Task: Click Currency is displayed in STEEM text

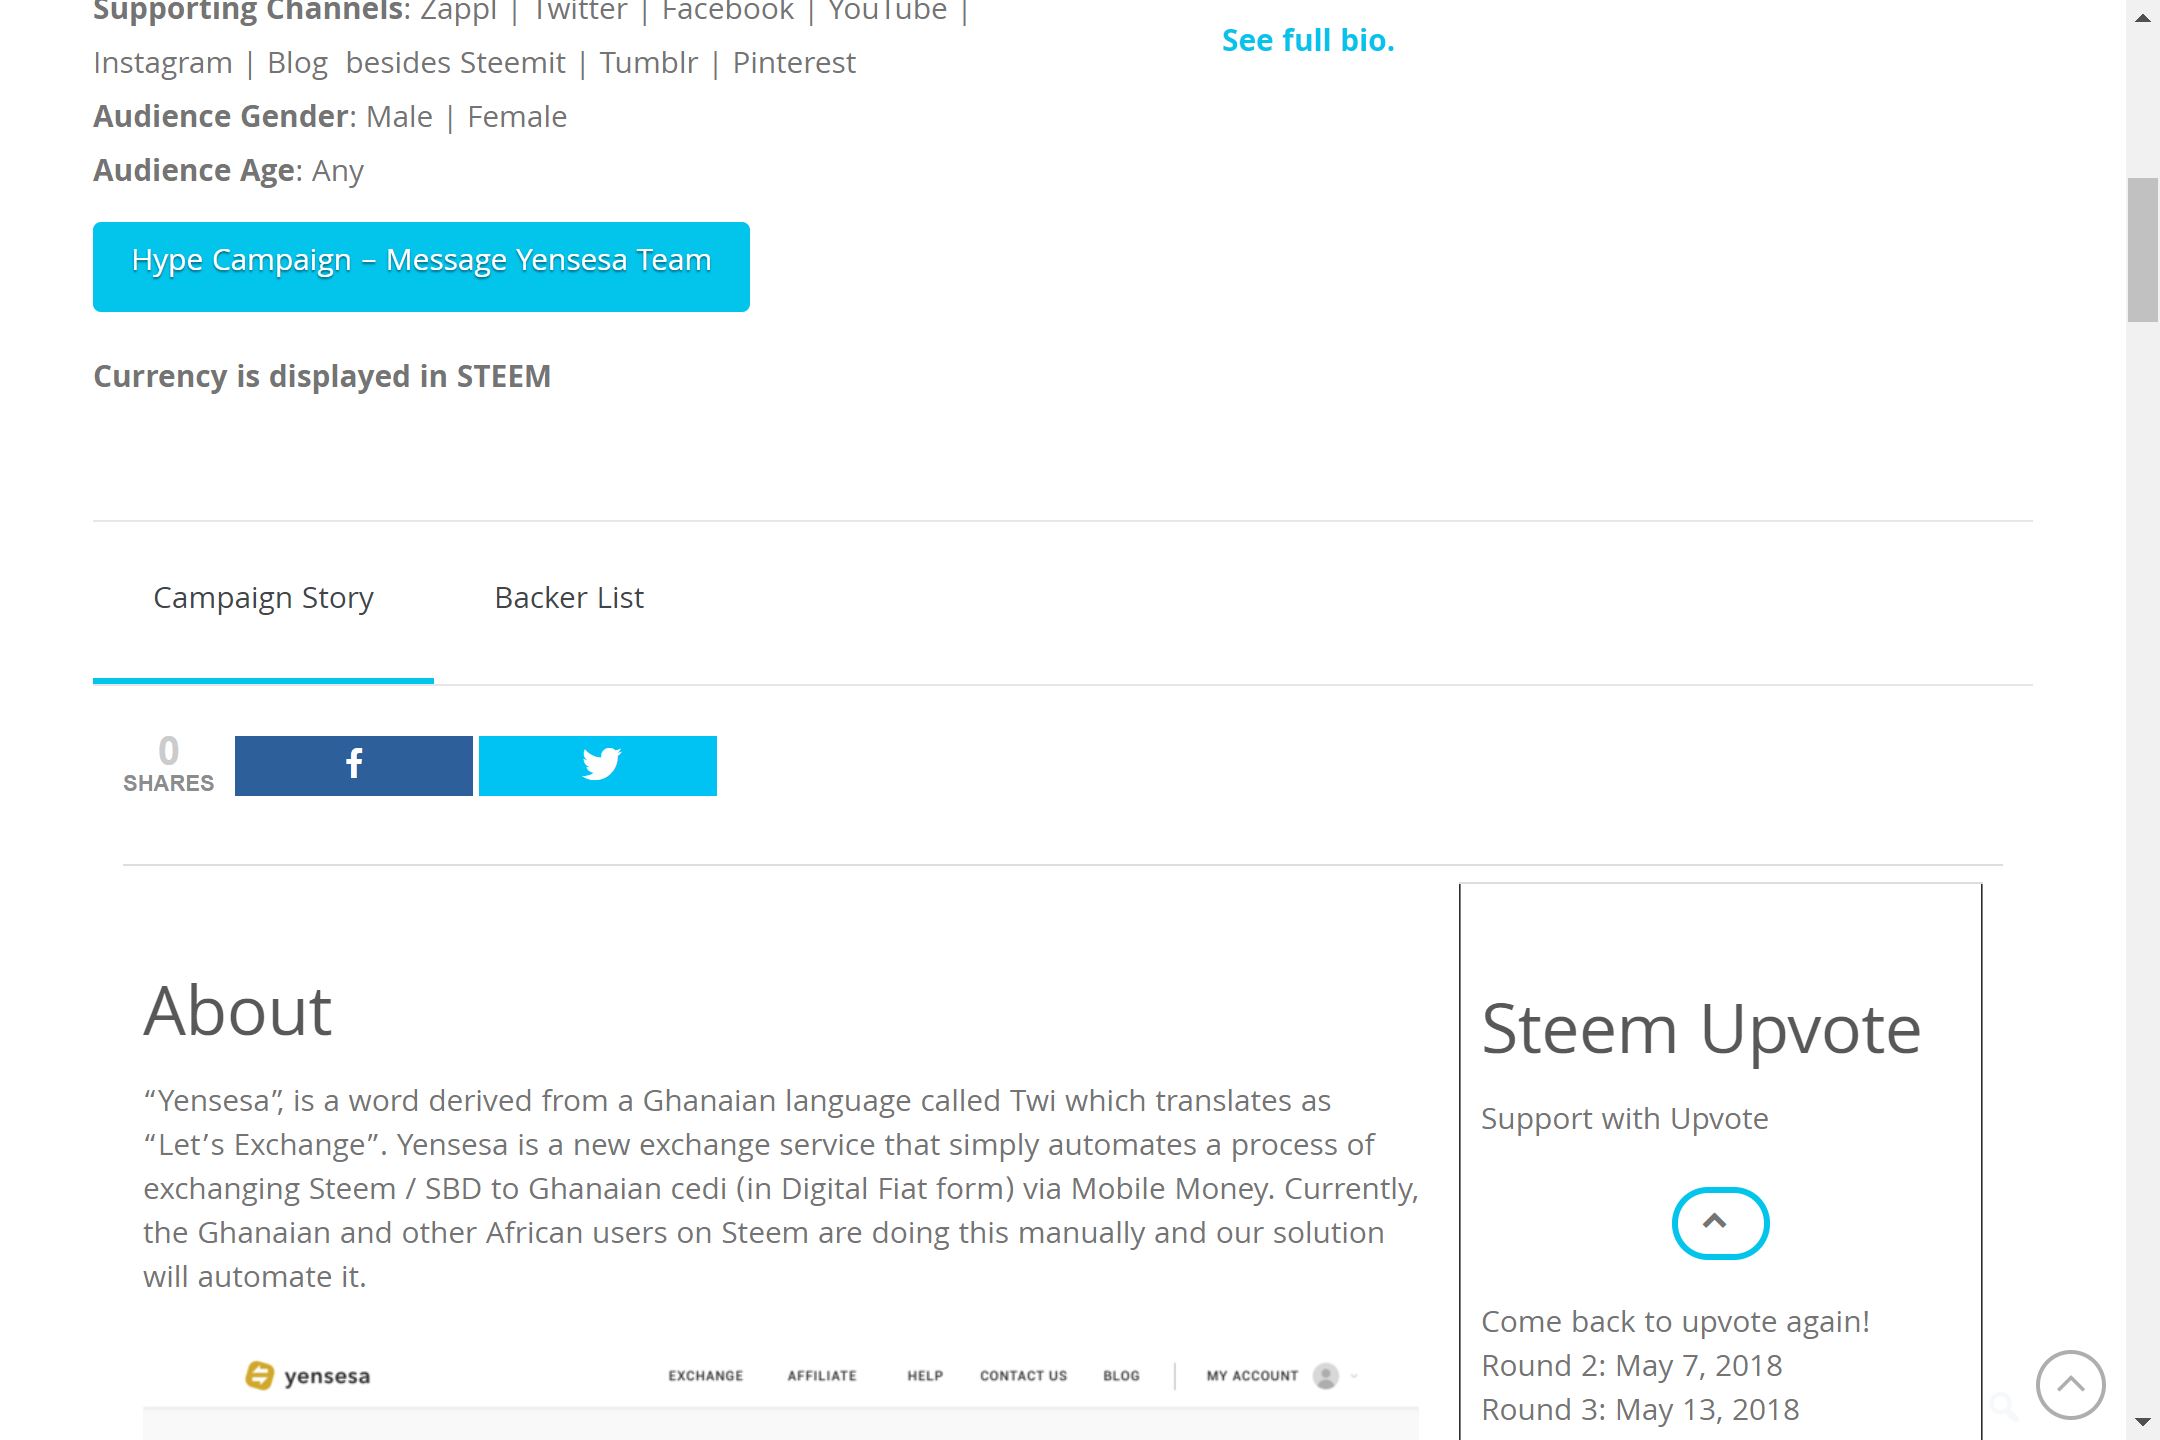Action: [x=322, y=376]
